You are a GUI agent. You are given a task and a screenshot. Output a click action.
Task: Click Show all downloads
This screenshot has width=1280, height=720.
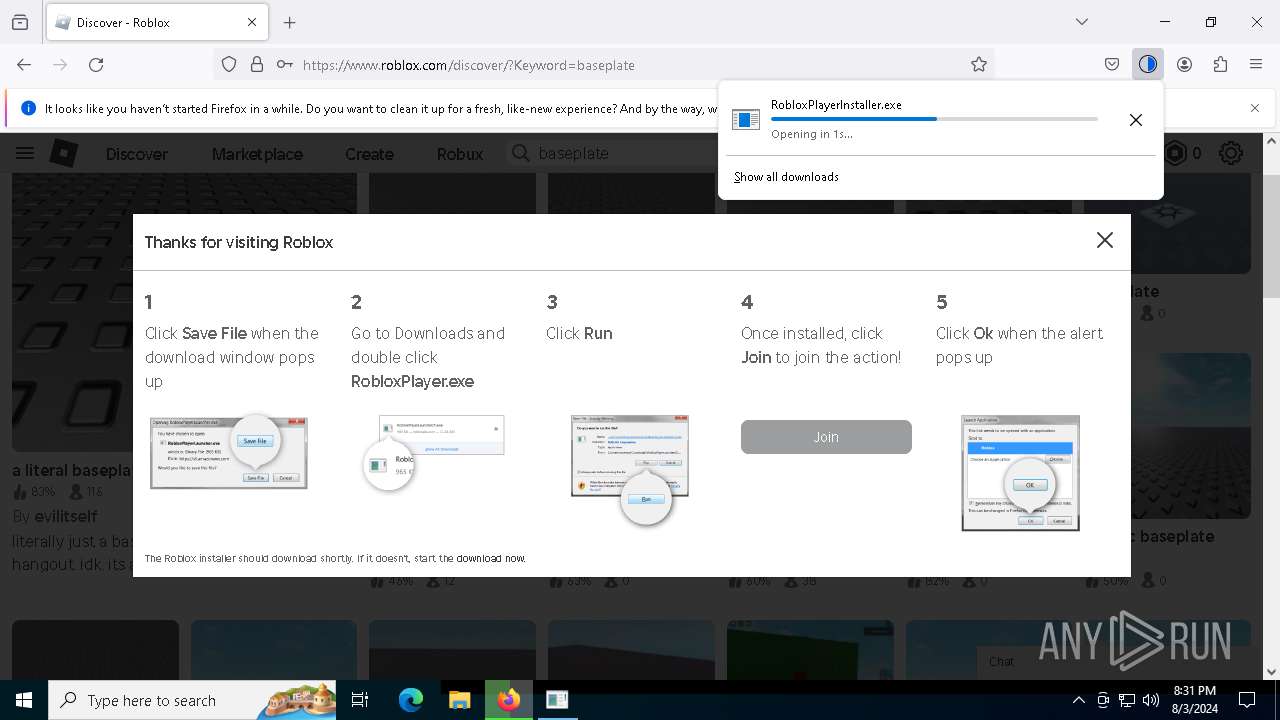pyautogui.click(x=786, y=177)
